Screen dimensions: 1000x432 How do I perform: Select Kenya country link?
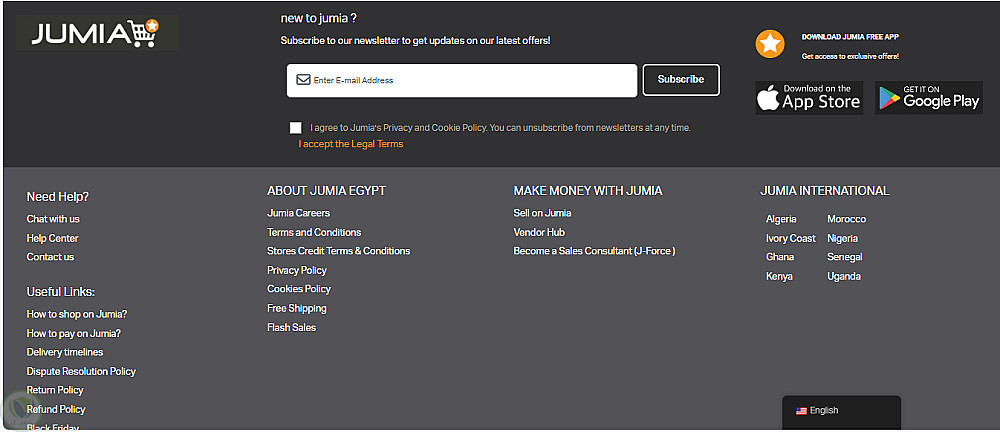(779, 276)
